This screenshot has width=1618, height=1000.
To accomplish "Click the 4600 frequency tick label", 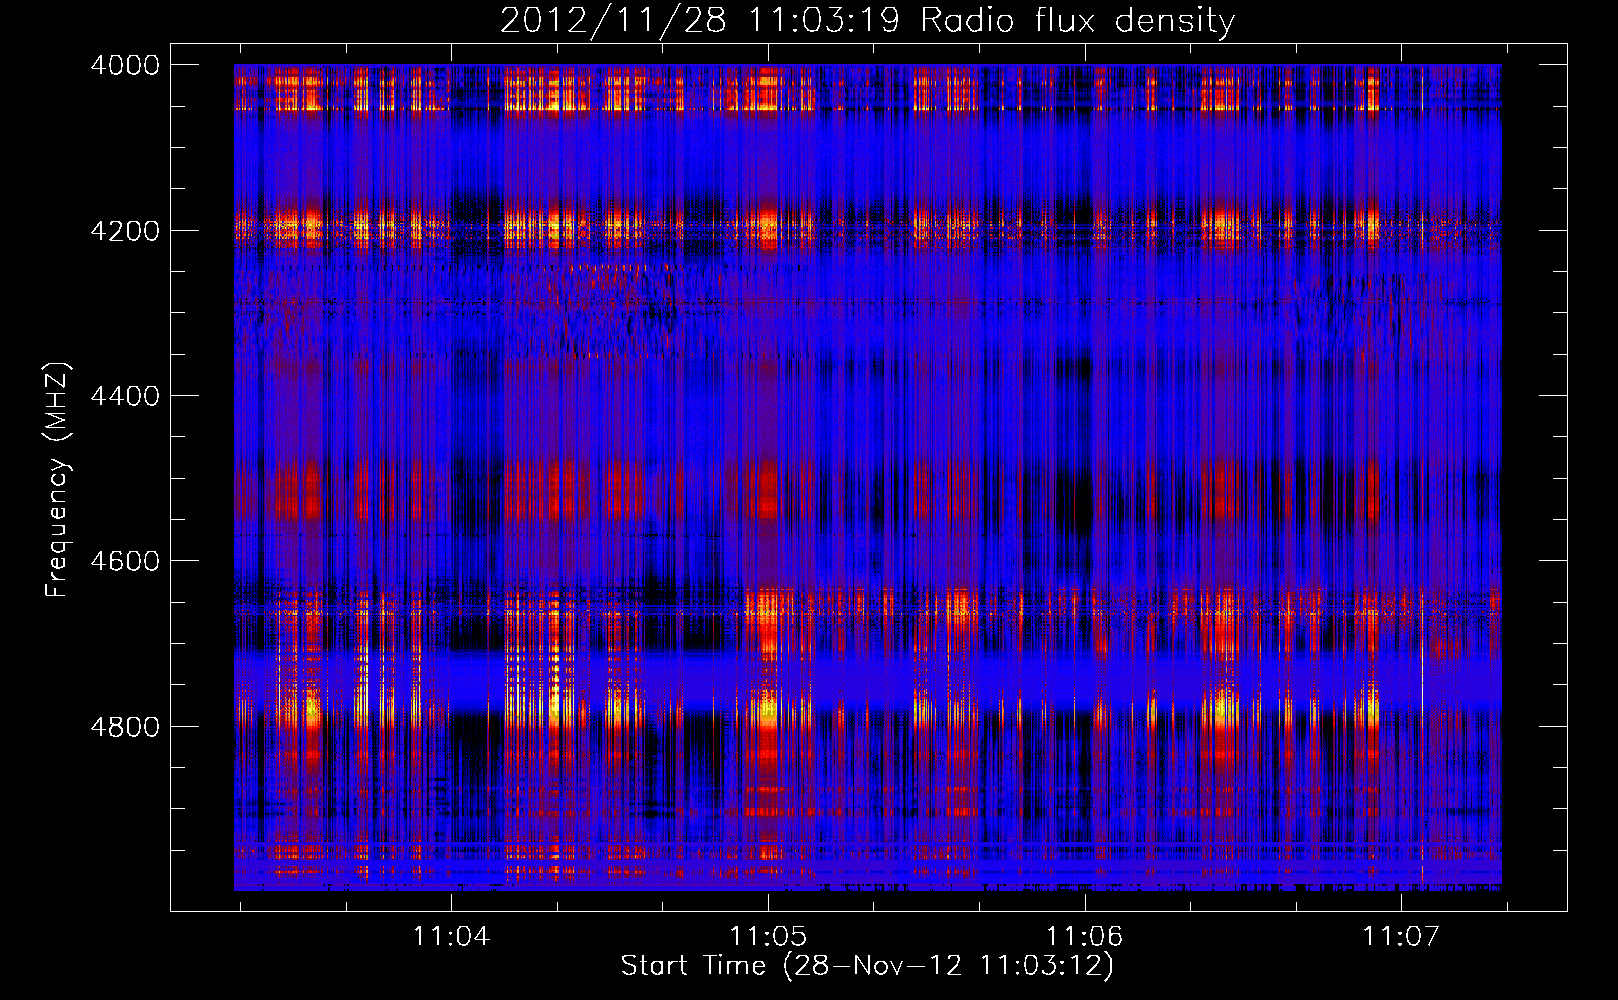I will coord(125,561).
